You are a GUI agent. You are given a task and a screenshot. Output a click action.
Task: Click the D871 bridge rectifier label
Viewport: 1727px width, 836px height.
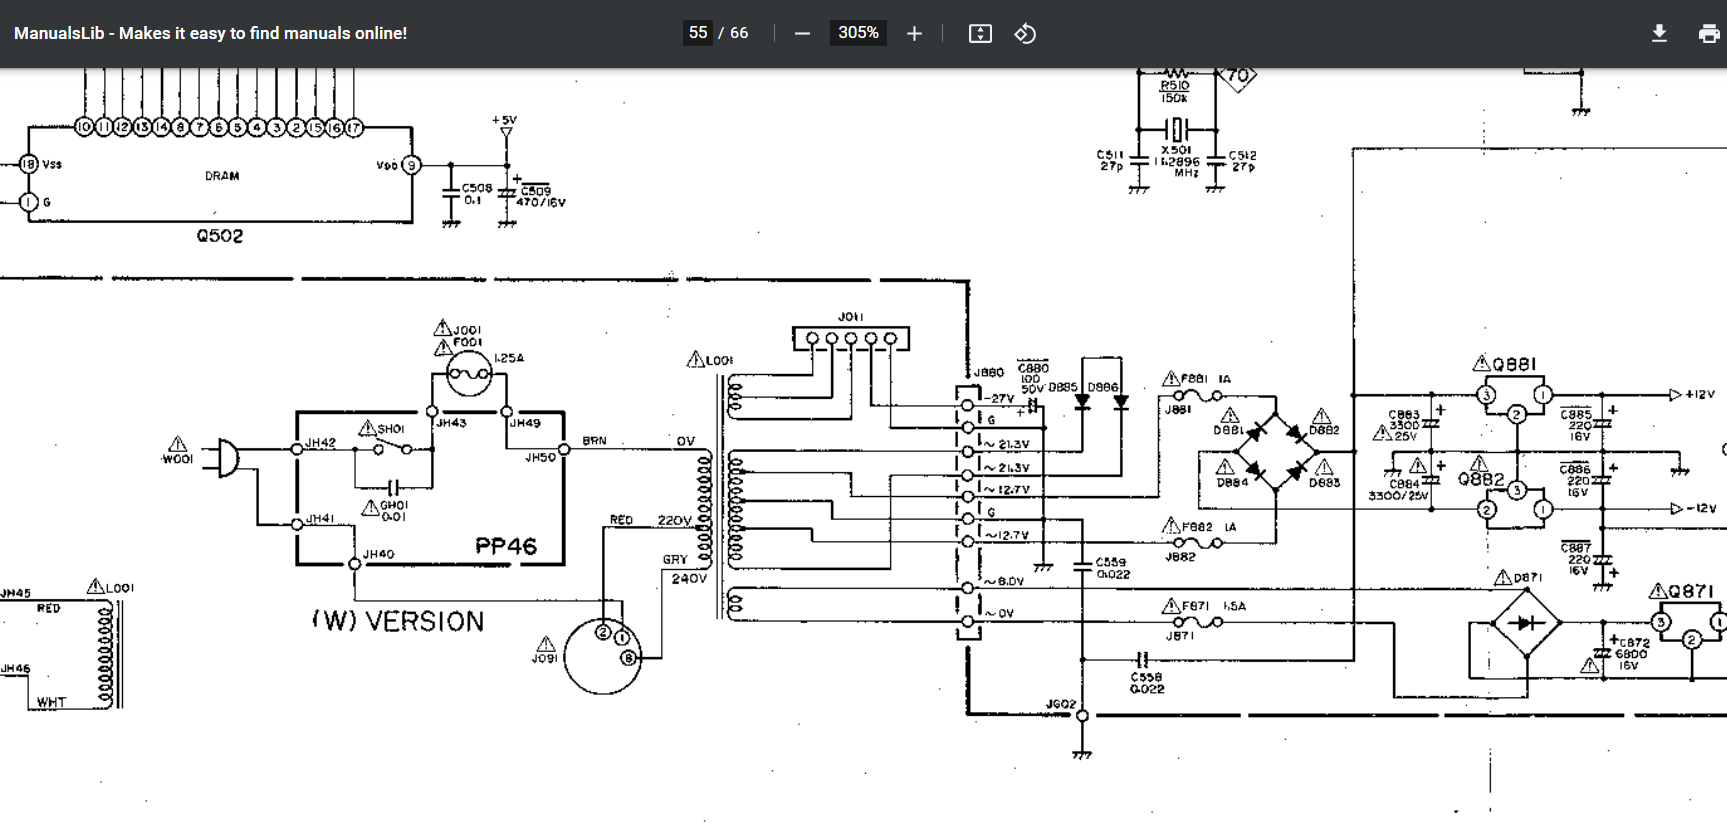click(x=1527, y=578)
